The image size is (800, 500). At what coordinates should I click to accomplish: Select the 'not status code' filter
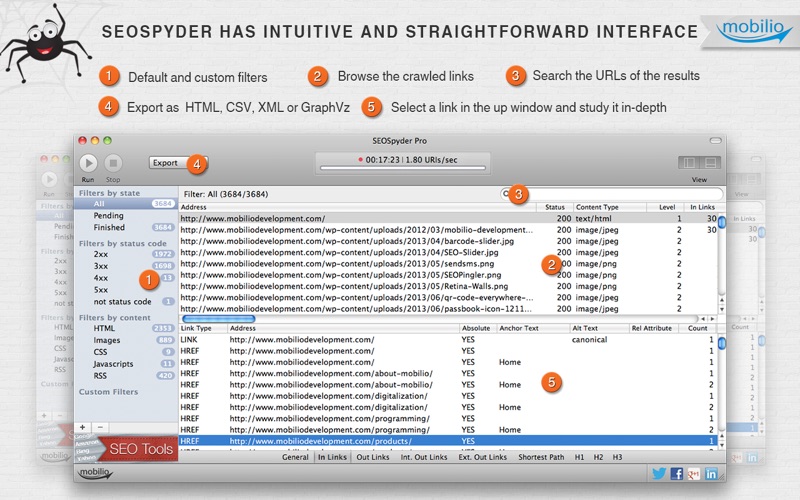pyautogui.click(x=126, y=302)
